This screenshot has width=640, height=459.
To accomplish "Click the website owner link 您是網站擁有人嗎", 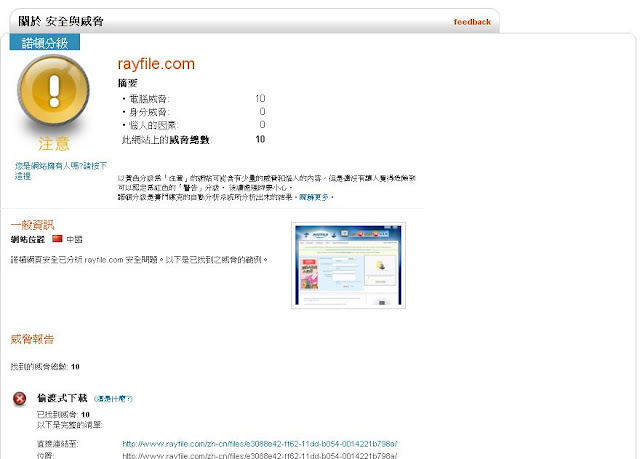I will pos(61,171).
